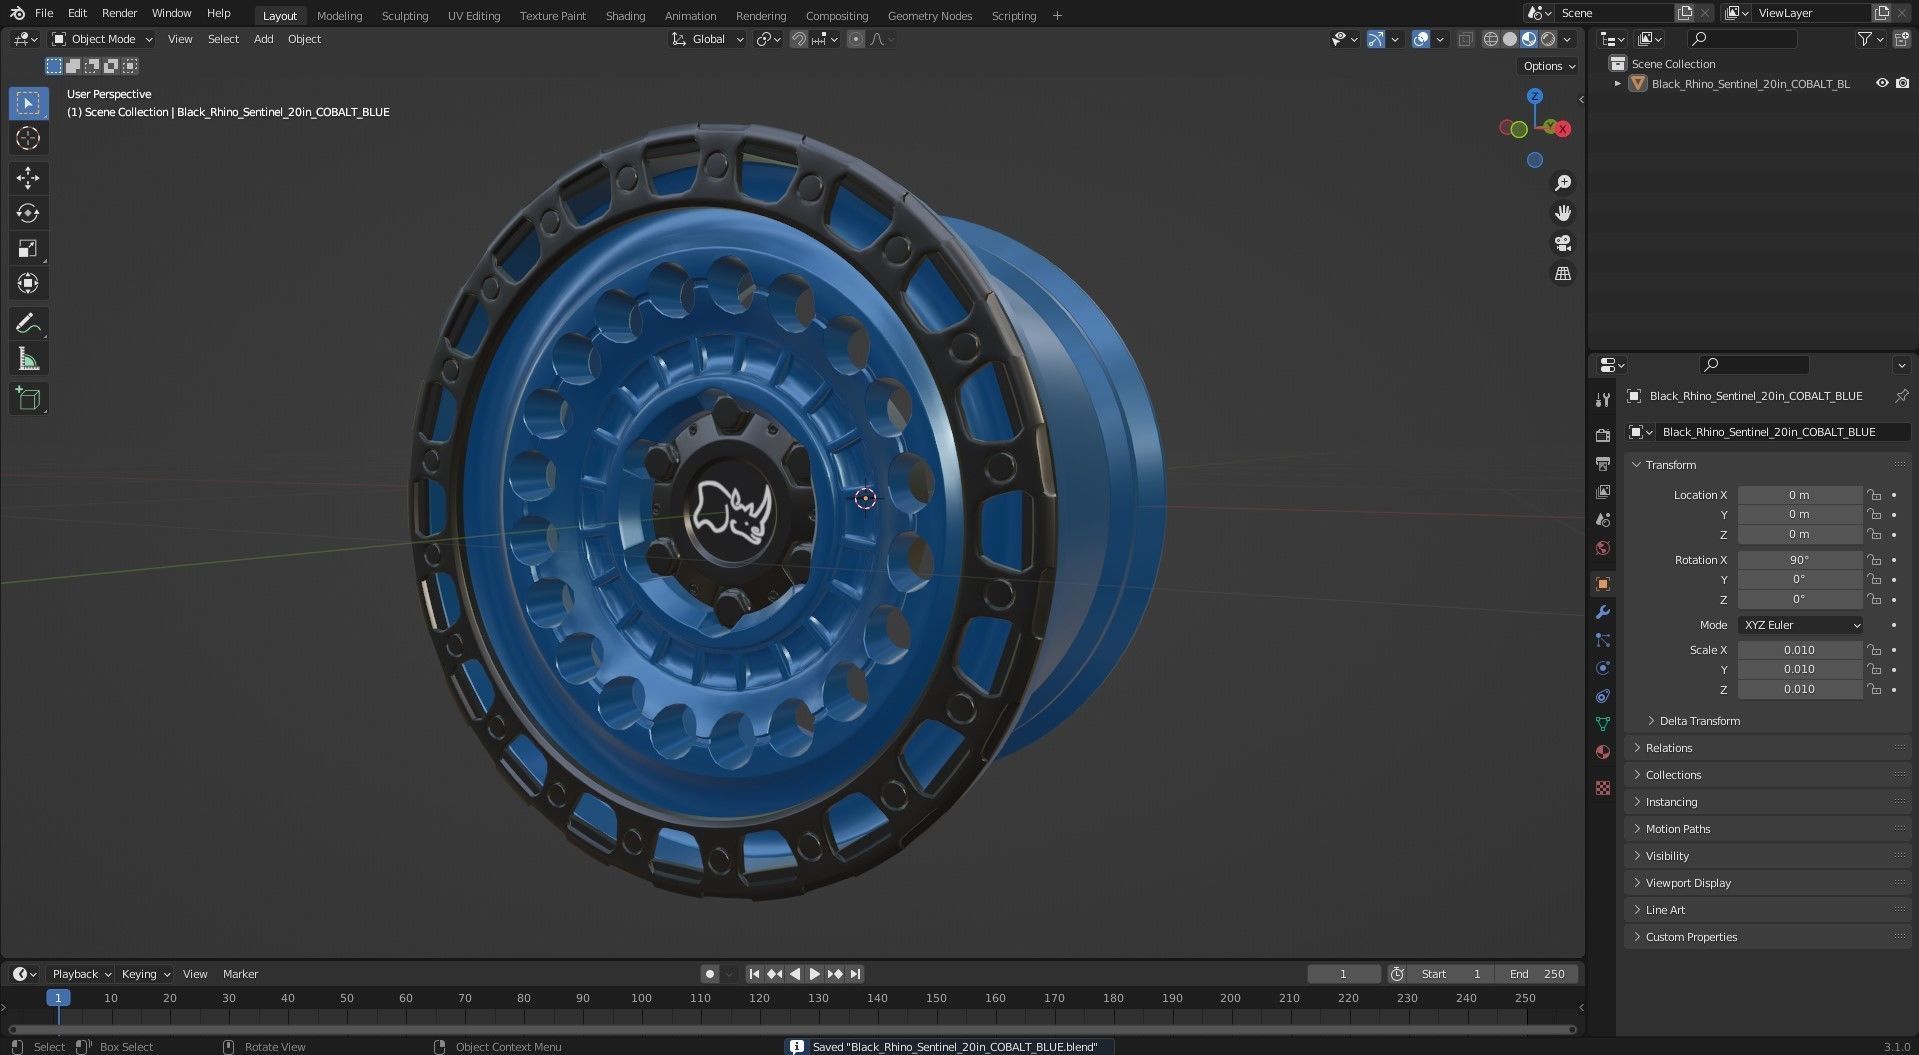Click the object name field in properties
1919x1055 pixels.
1781,432
